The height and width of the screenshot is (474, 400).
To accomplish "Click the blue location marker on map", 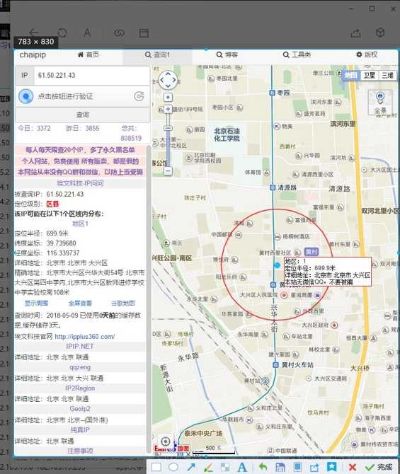I will pyautogui.click(x=277, y=265).
